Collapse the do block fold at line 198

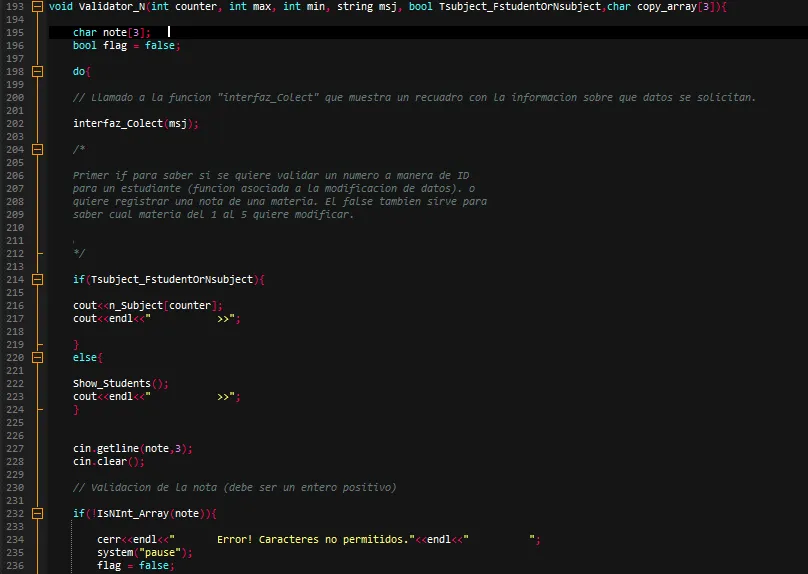(37, 72)
